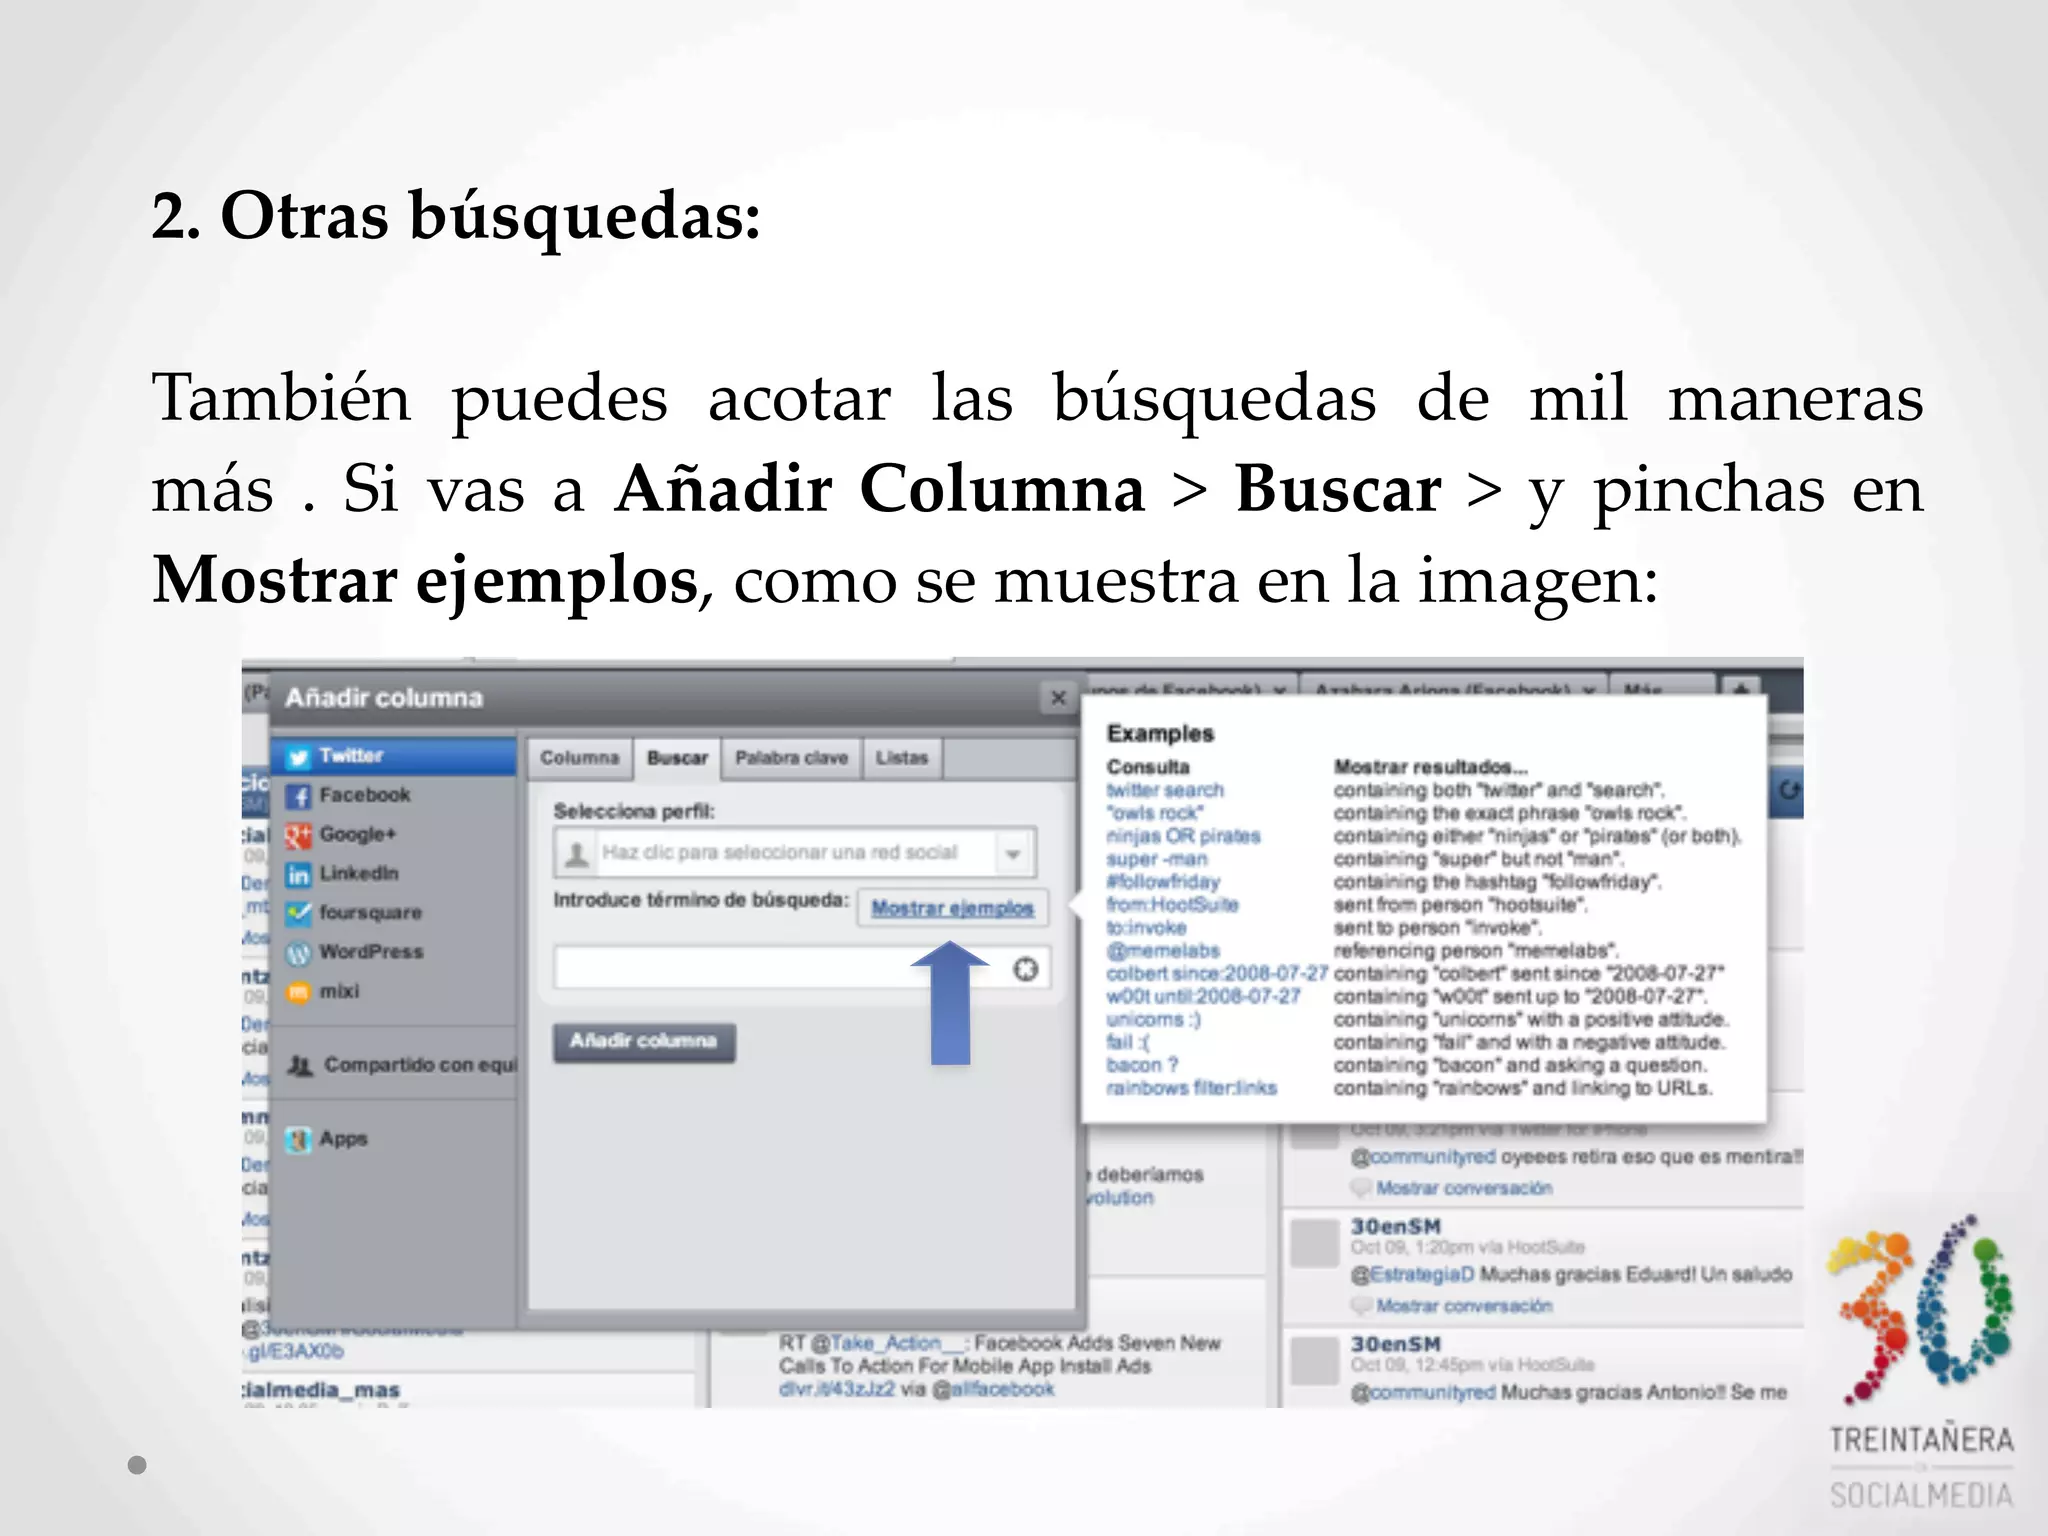Click the 'rainbows filter:links' example
Screen dimensions: 2048x1536
click(1191, 1088)
